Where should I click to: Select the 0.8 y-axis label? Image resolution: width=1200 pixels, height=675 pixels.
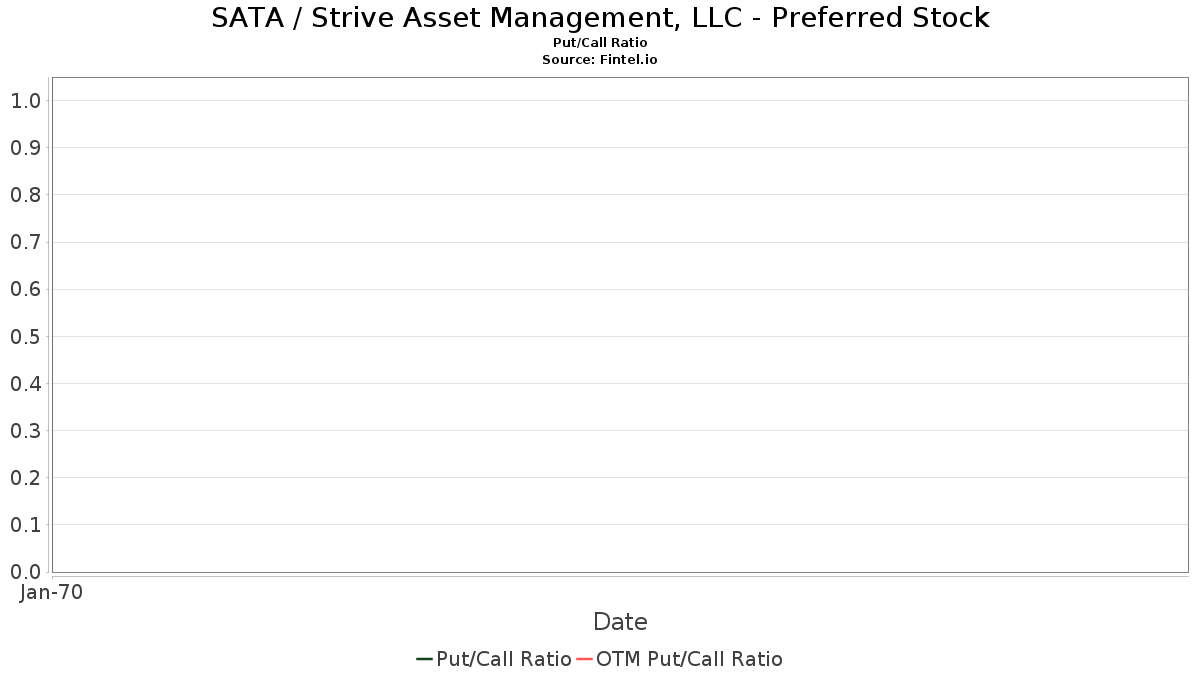(x=25, y=195)
